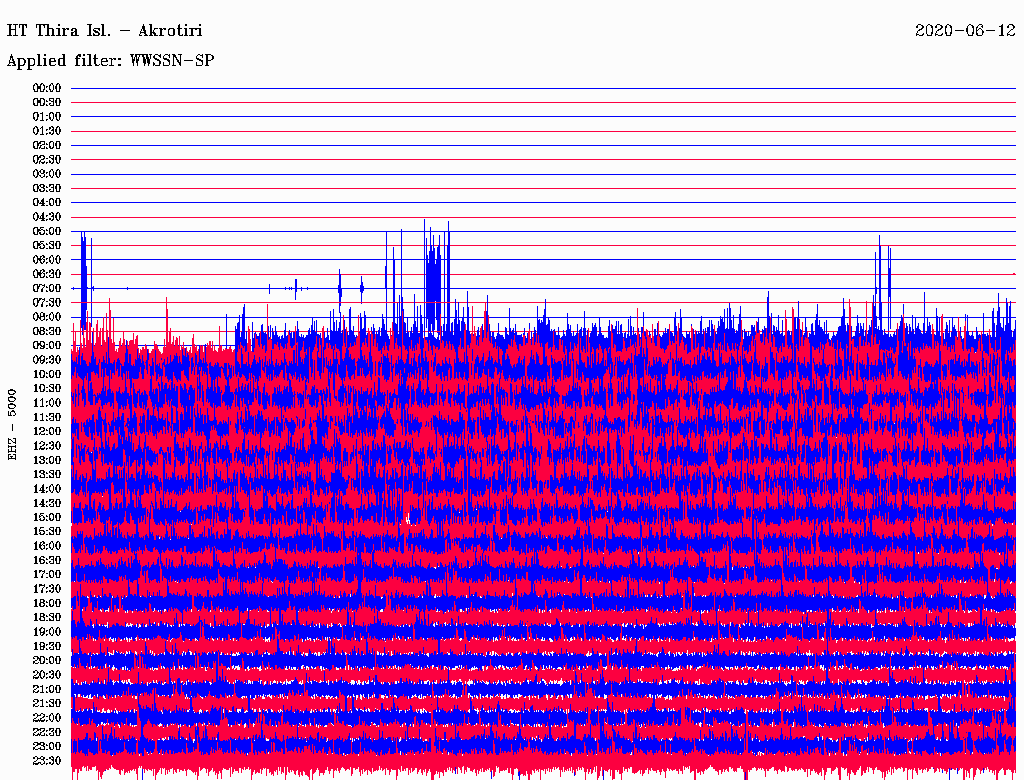
Task: Select the 15:30 time label
Action: pyautogui.click(x=47, y=532)
